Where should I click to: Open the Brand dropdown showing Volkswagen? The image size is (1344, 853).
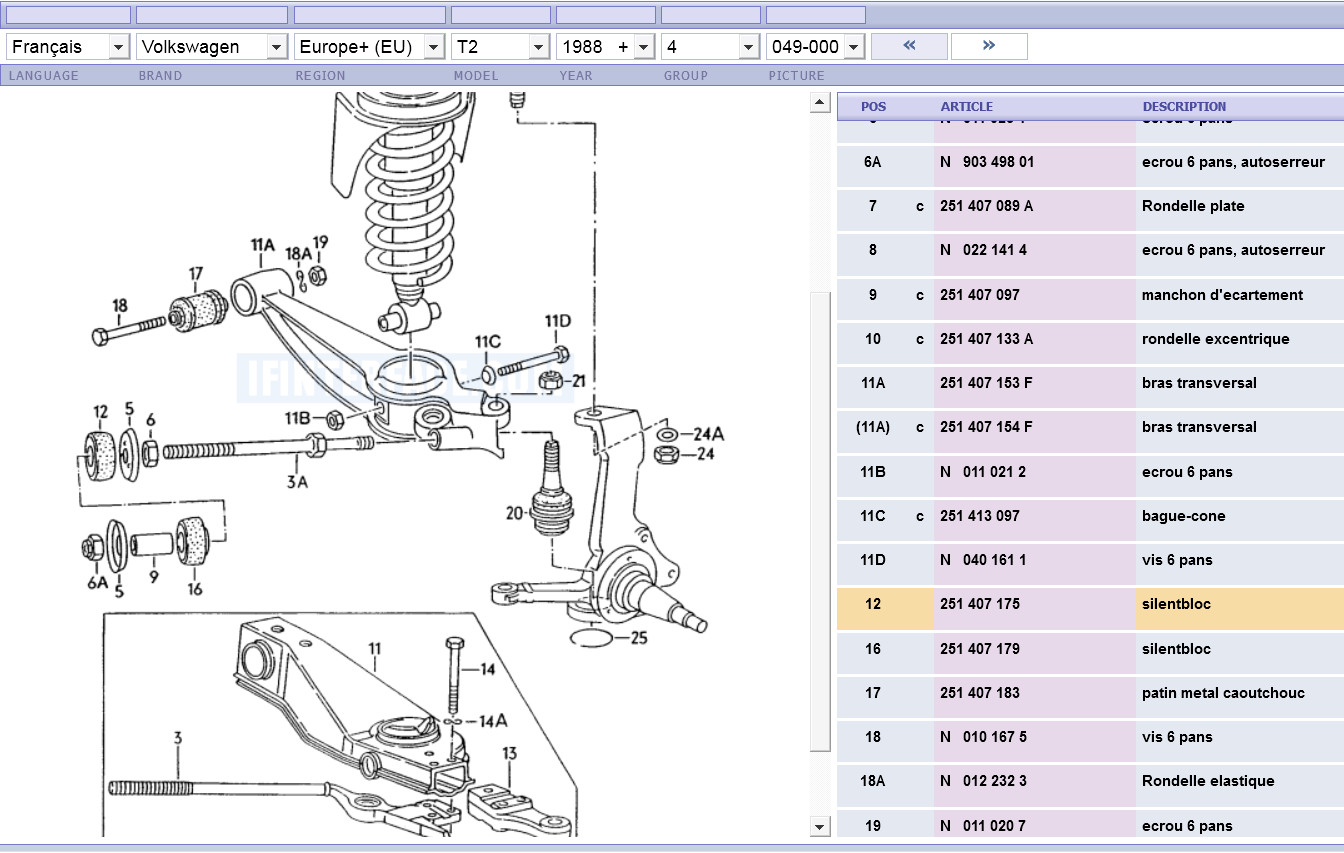[x=212, y=47]
